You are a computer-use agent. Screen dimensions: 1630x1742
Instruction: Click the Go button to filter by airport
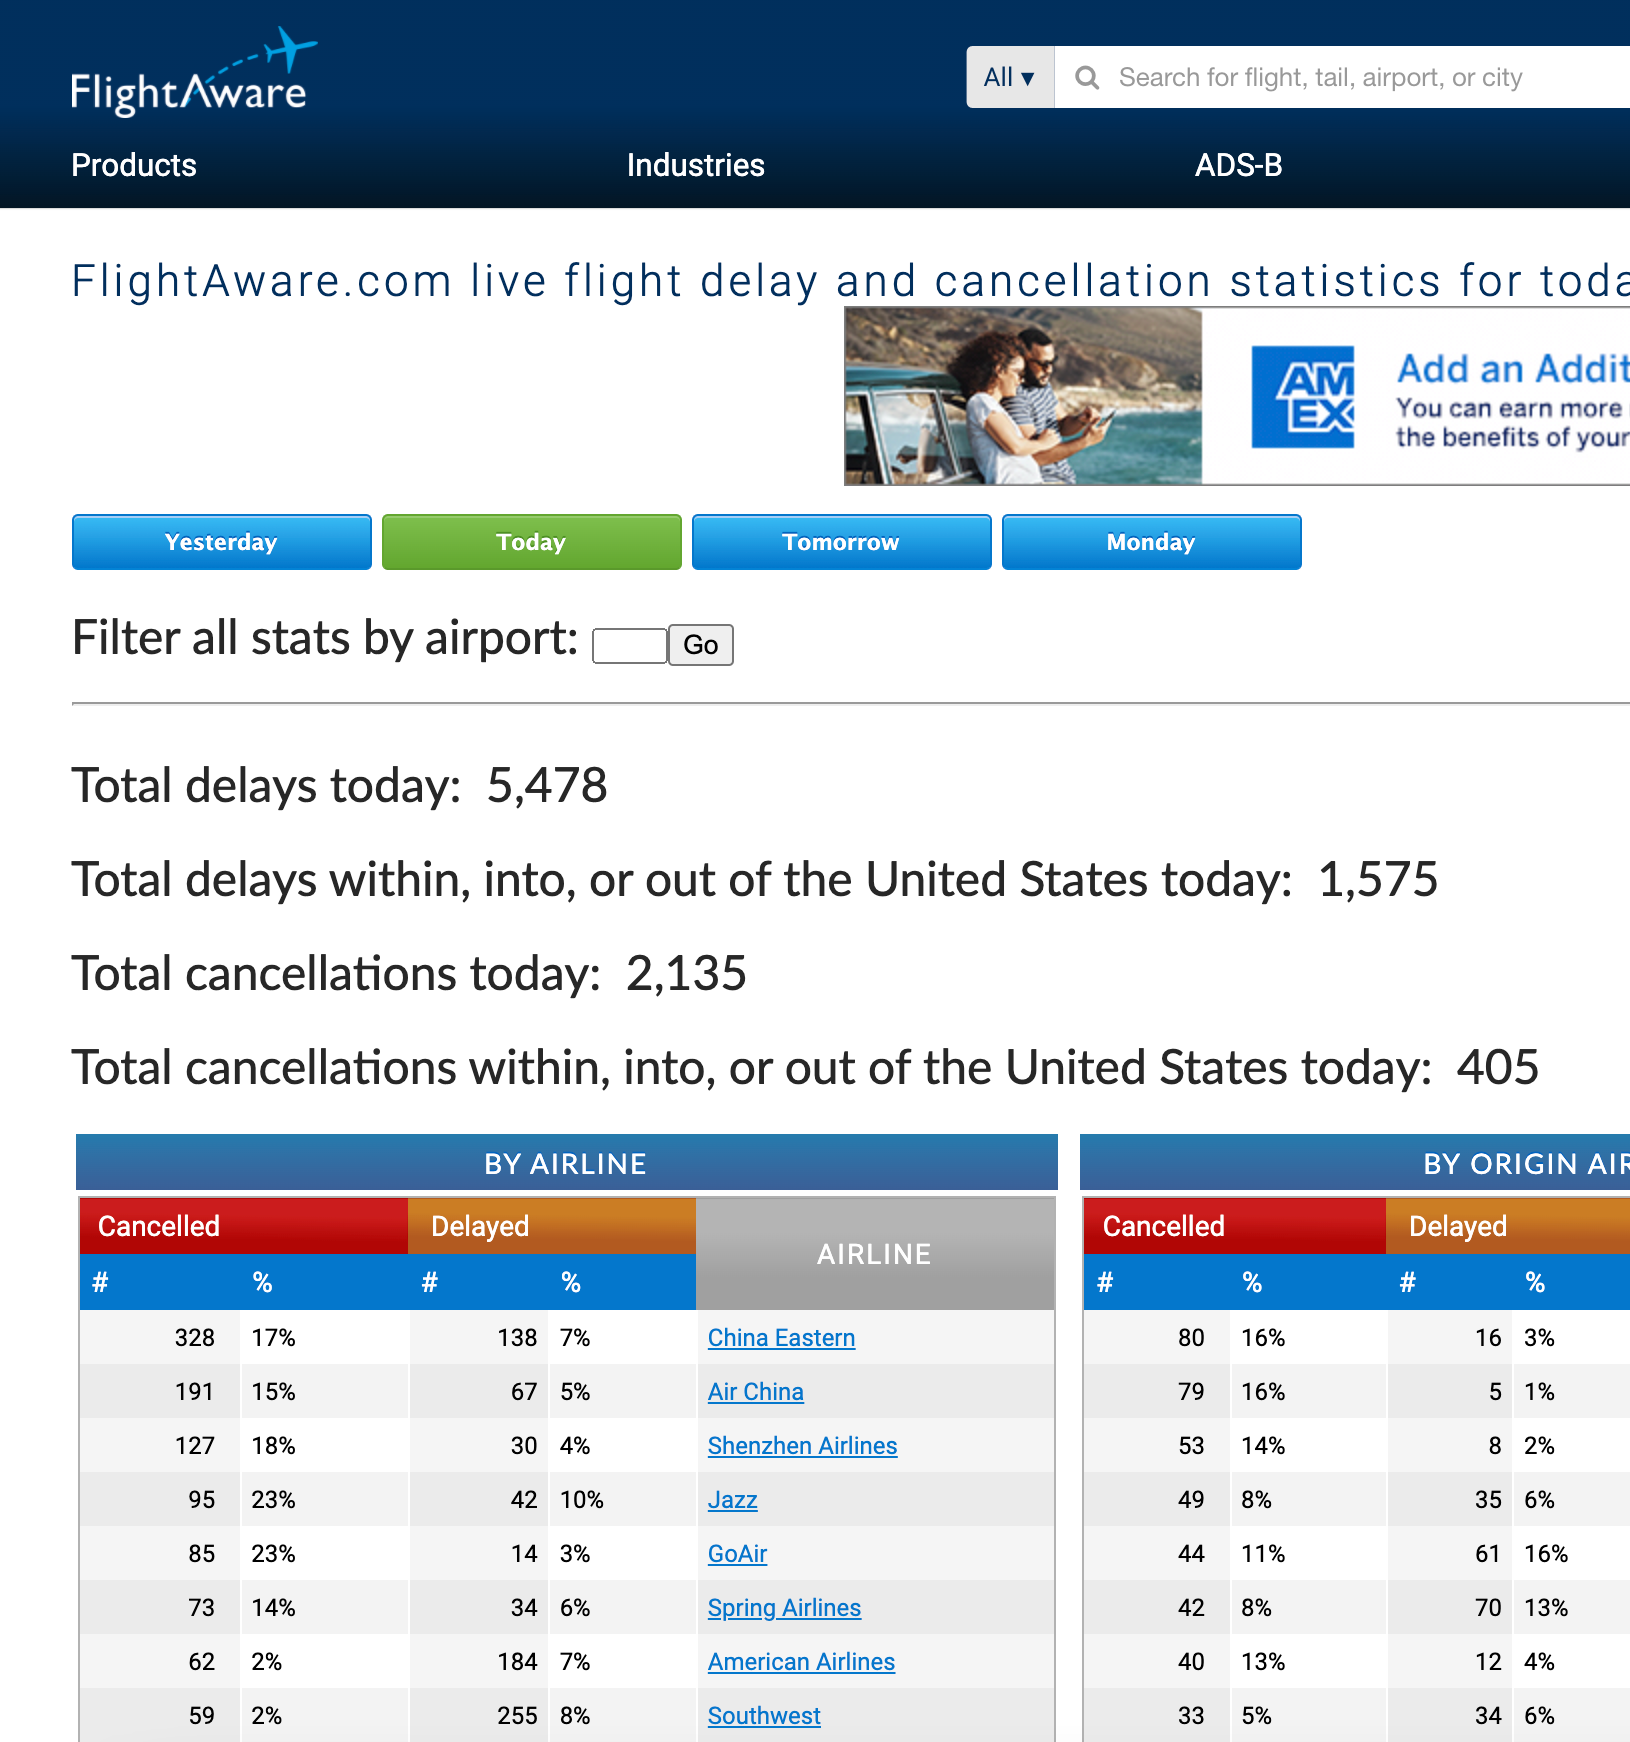[x=700, y=645]
